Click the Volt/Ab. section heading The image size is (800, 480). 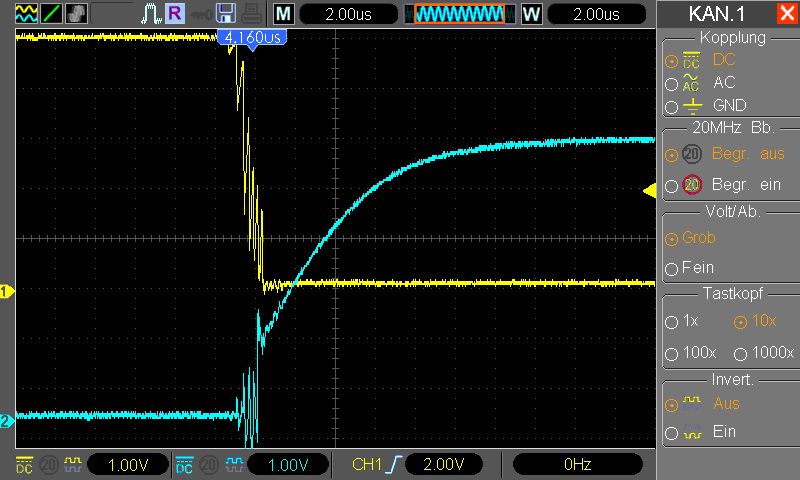pyautogui.click(x=733, y=211)
